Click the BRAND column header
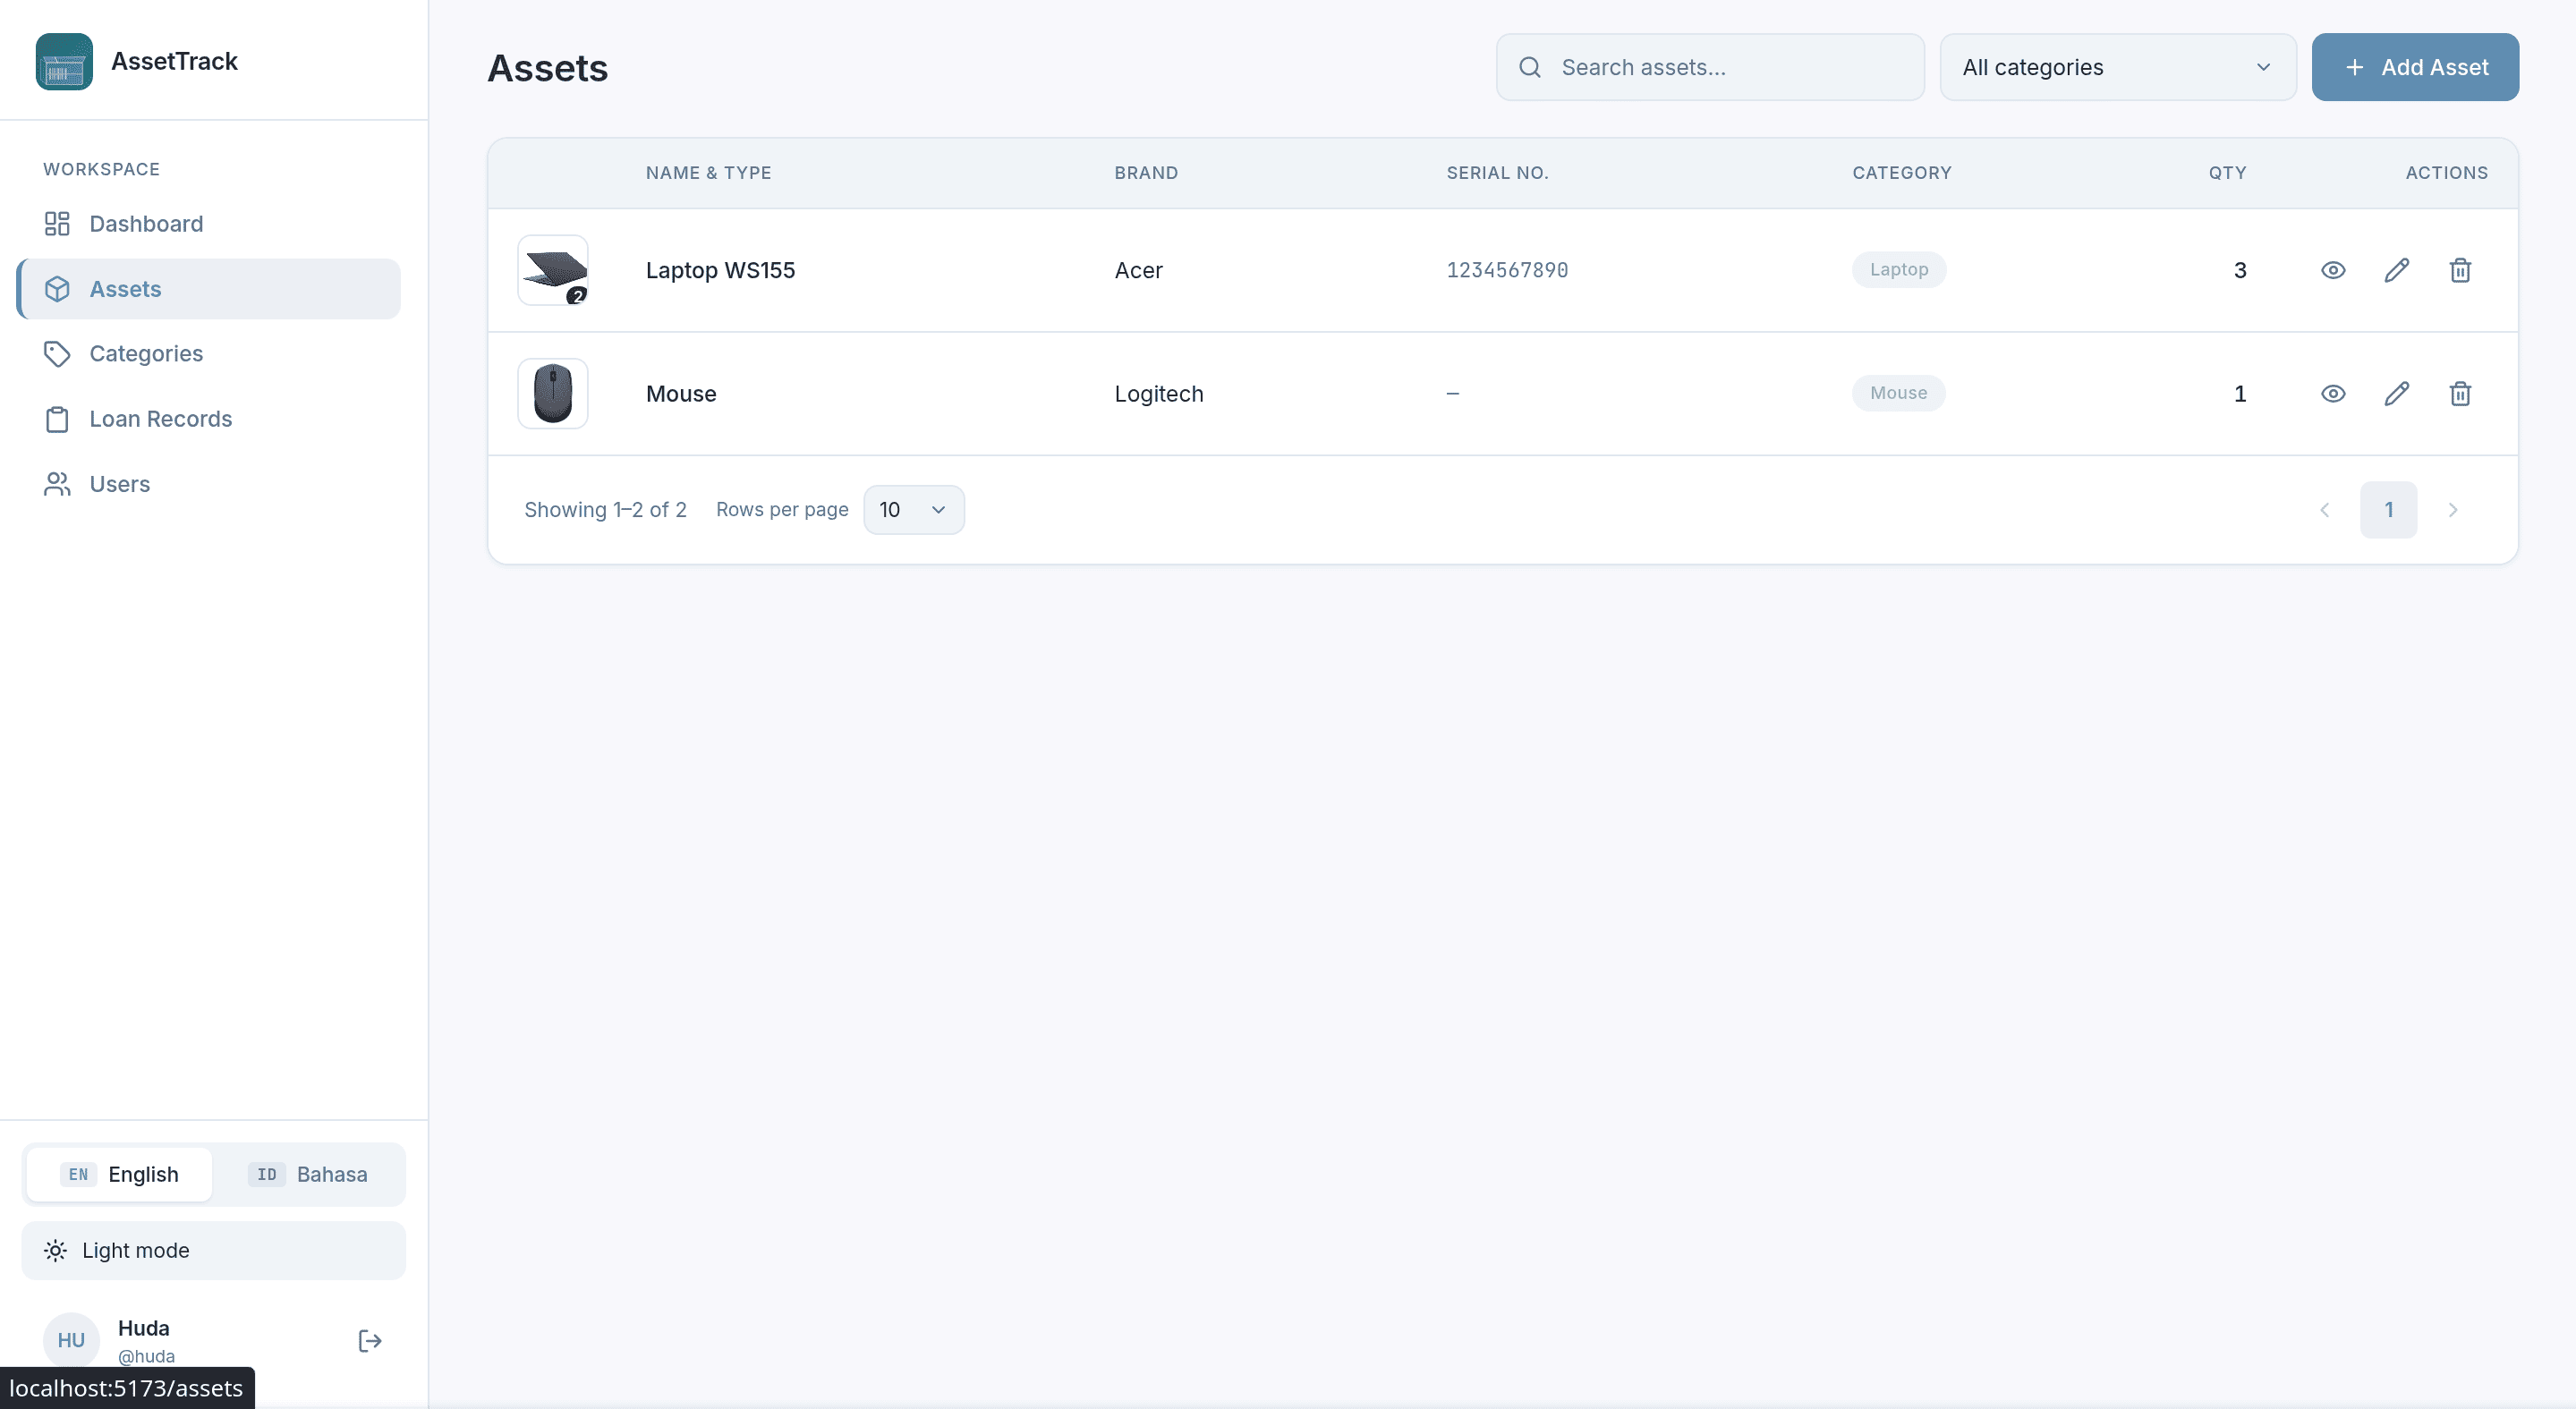This screenshot has width=2576, height=1409. point(1146,173)
